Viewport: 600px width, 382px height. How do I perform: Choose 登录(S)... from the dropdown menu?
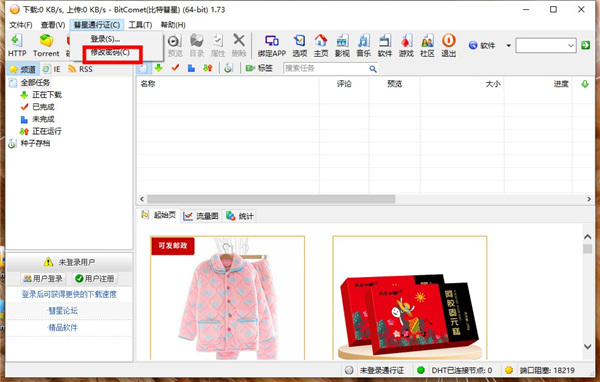105,39
